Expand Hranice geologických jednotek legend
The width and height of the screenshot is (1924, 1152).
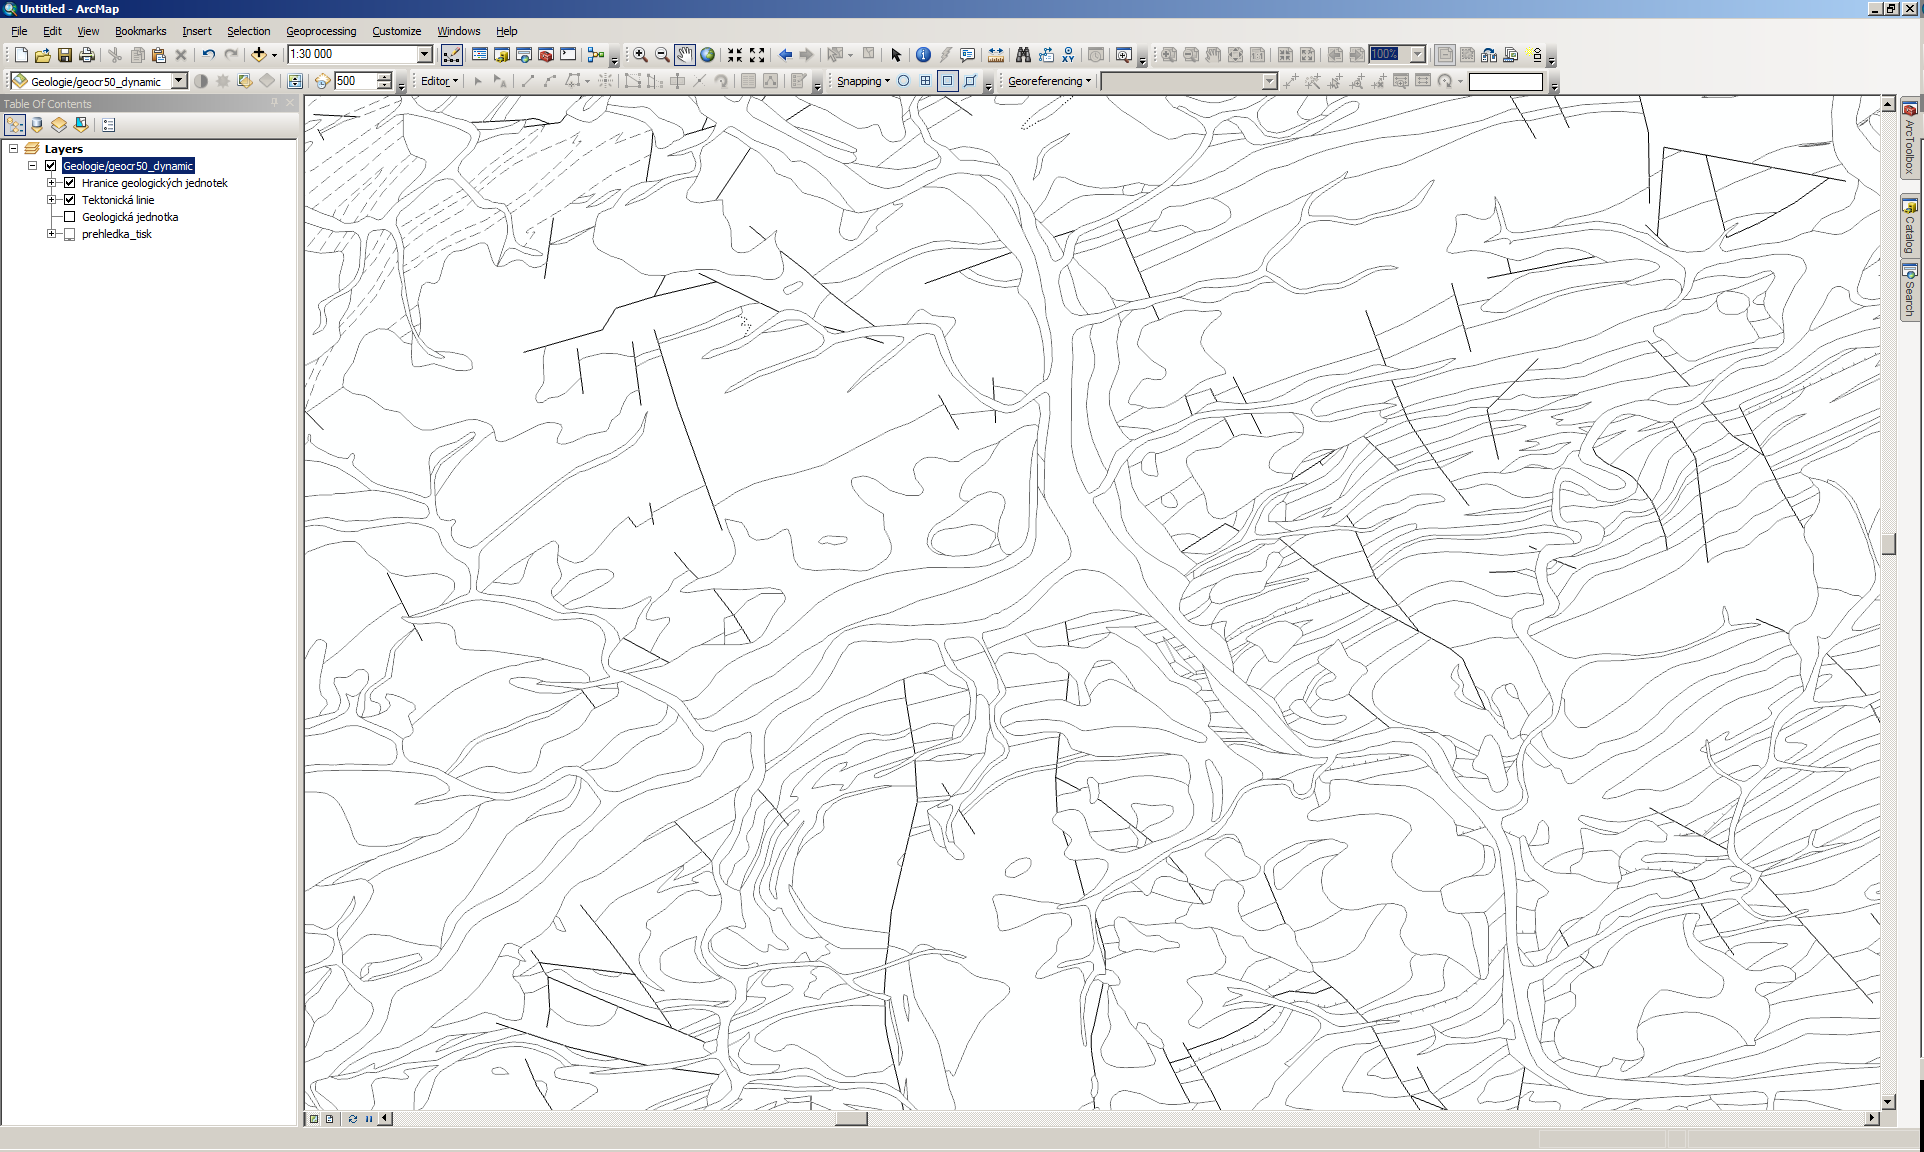click(52, 183)
